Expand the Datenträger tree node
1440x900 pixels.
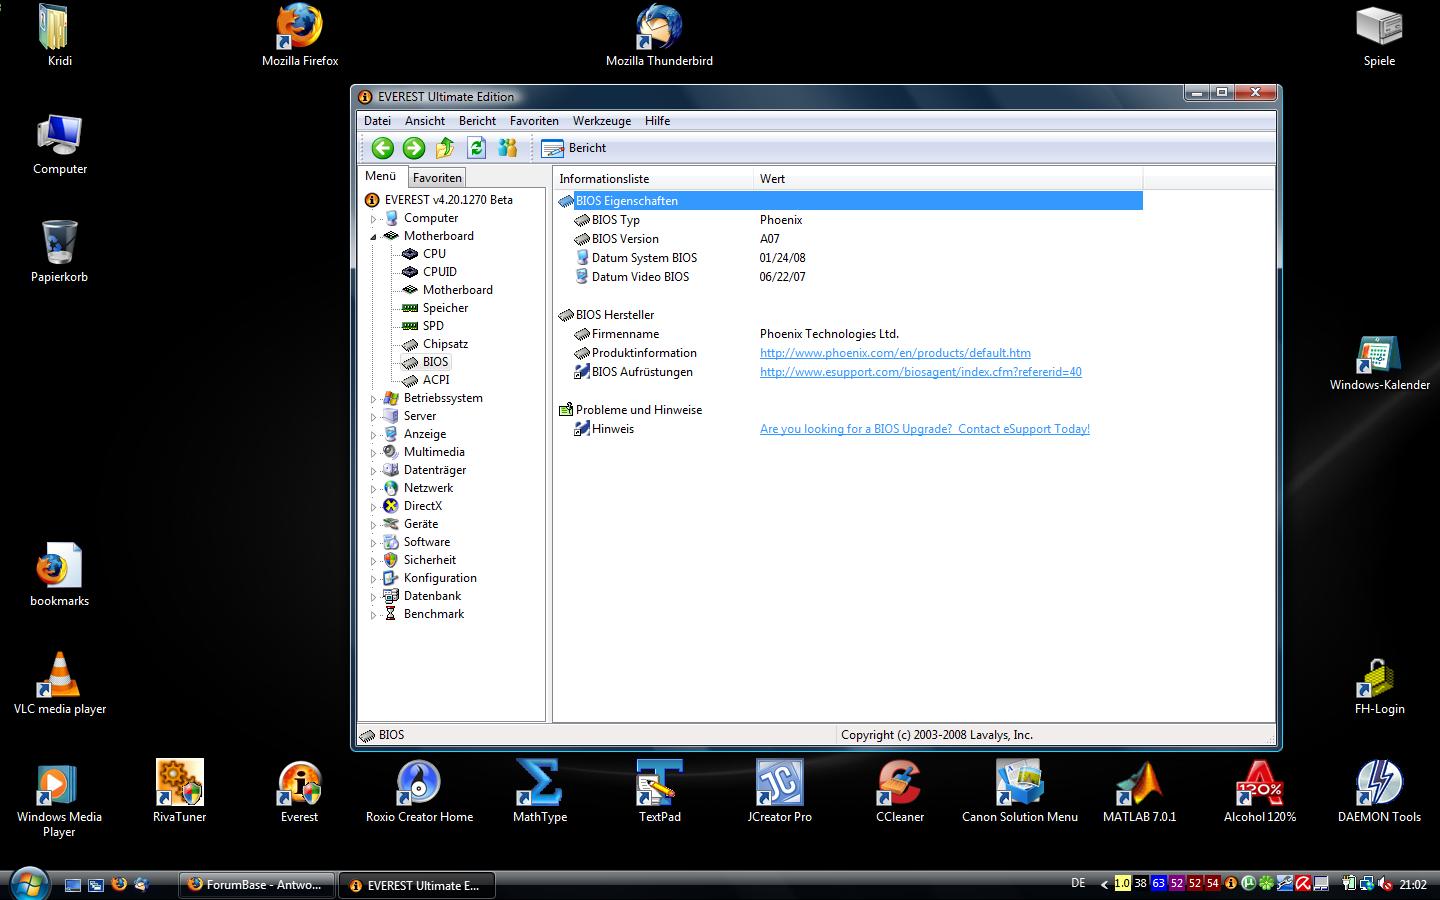click(x=374, y=470)
